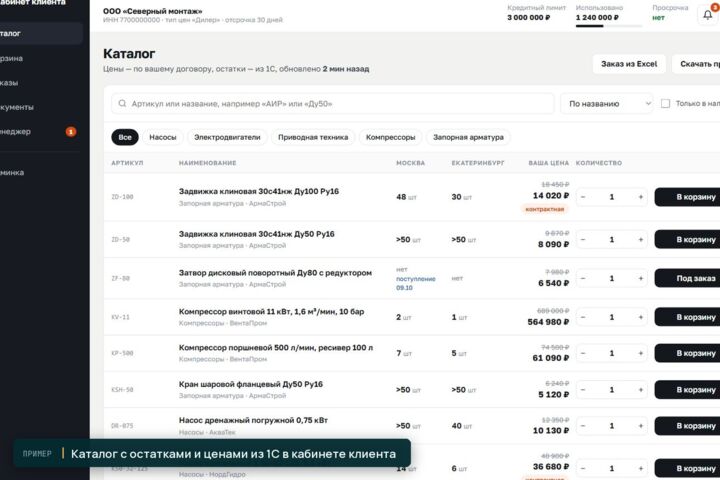Increase quantity for Компрессор поршневой row
Image resolution: width=720 pixels, height=480 pixels.
coord(641,353)
